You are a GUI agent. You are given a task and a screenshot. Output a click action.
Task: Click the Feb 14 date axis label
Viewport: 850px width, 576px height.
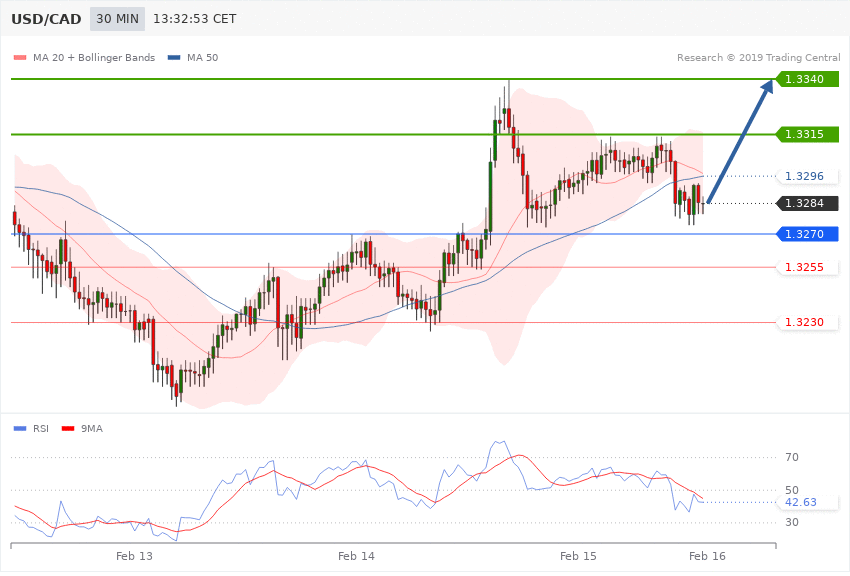356,556
